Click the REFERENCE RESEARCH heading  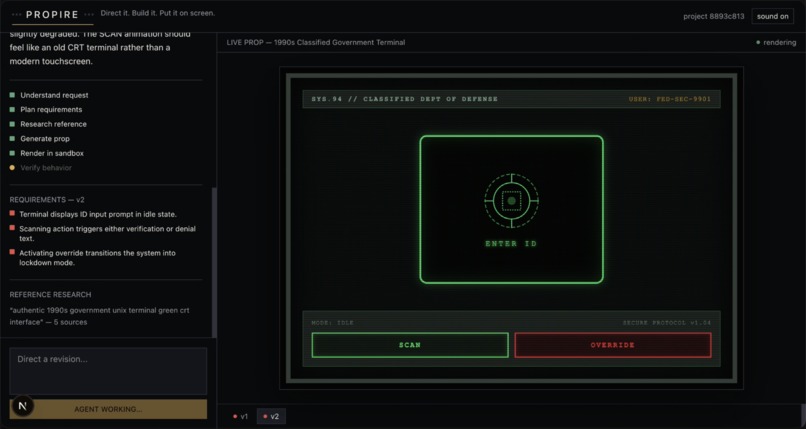click(x=50, y=294)
